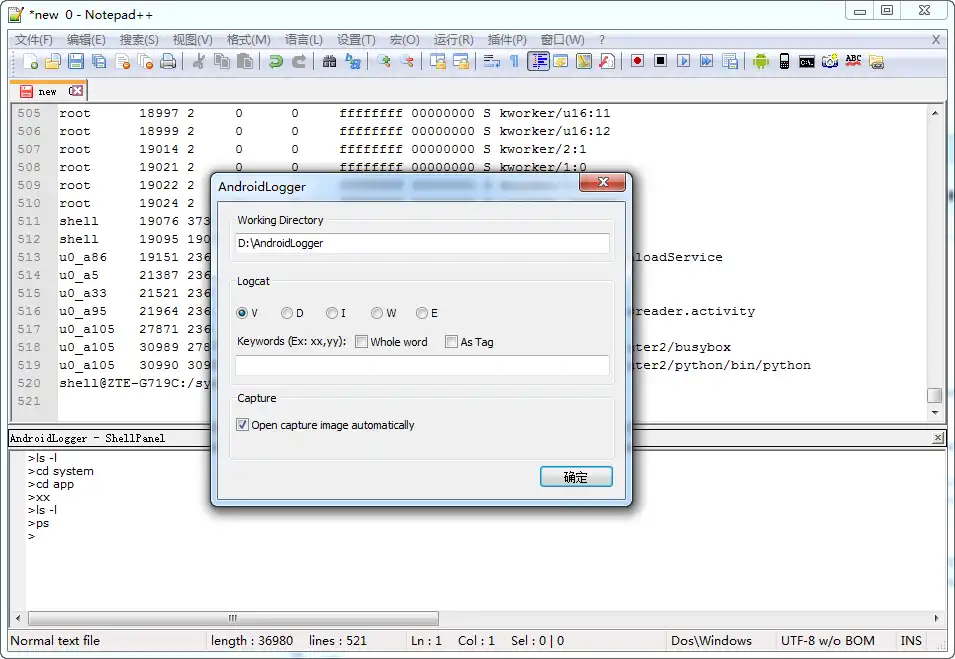Image resolution: width=955 pixels, height=659 pixels.
Task: Select the W logcat level
Action: pos(377,313)
